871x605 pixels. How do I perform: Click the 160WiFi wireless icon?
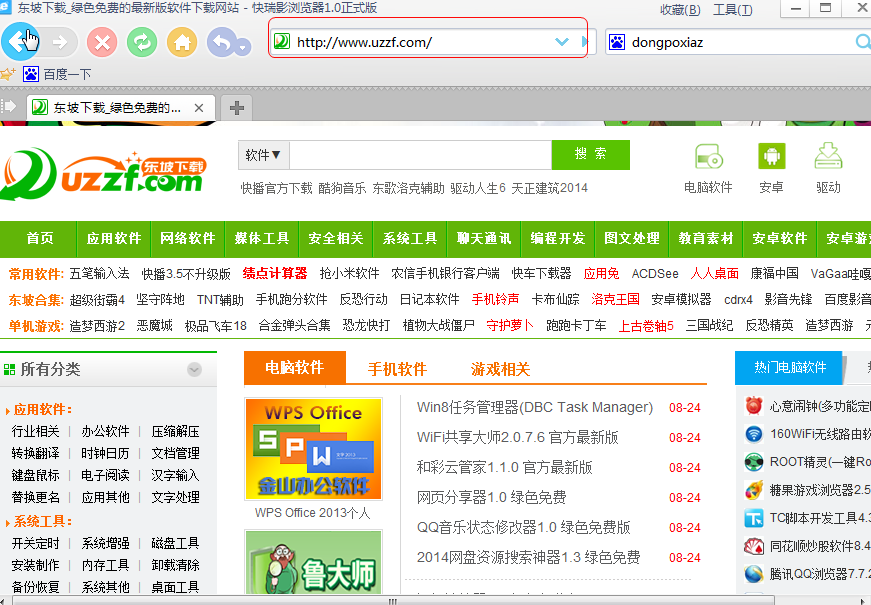point(754,434)
